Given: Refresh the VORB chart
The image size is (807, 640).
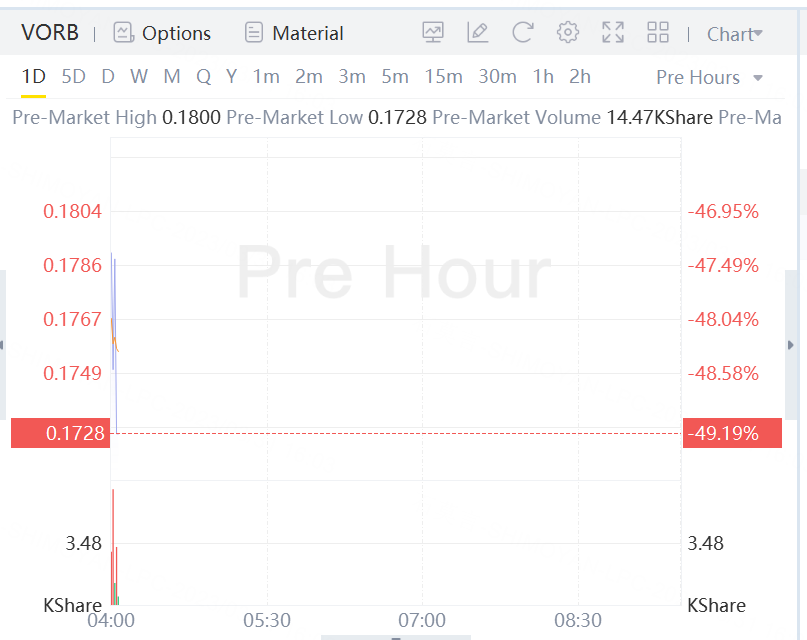Looking at the screenshot, I should [522, 33].
